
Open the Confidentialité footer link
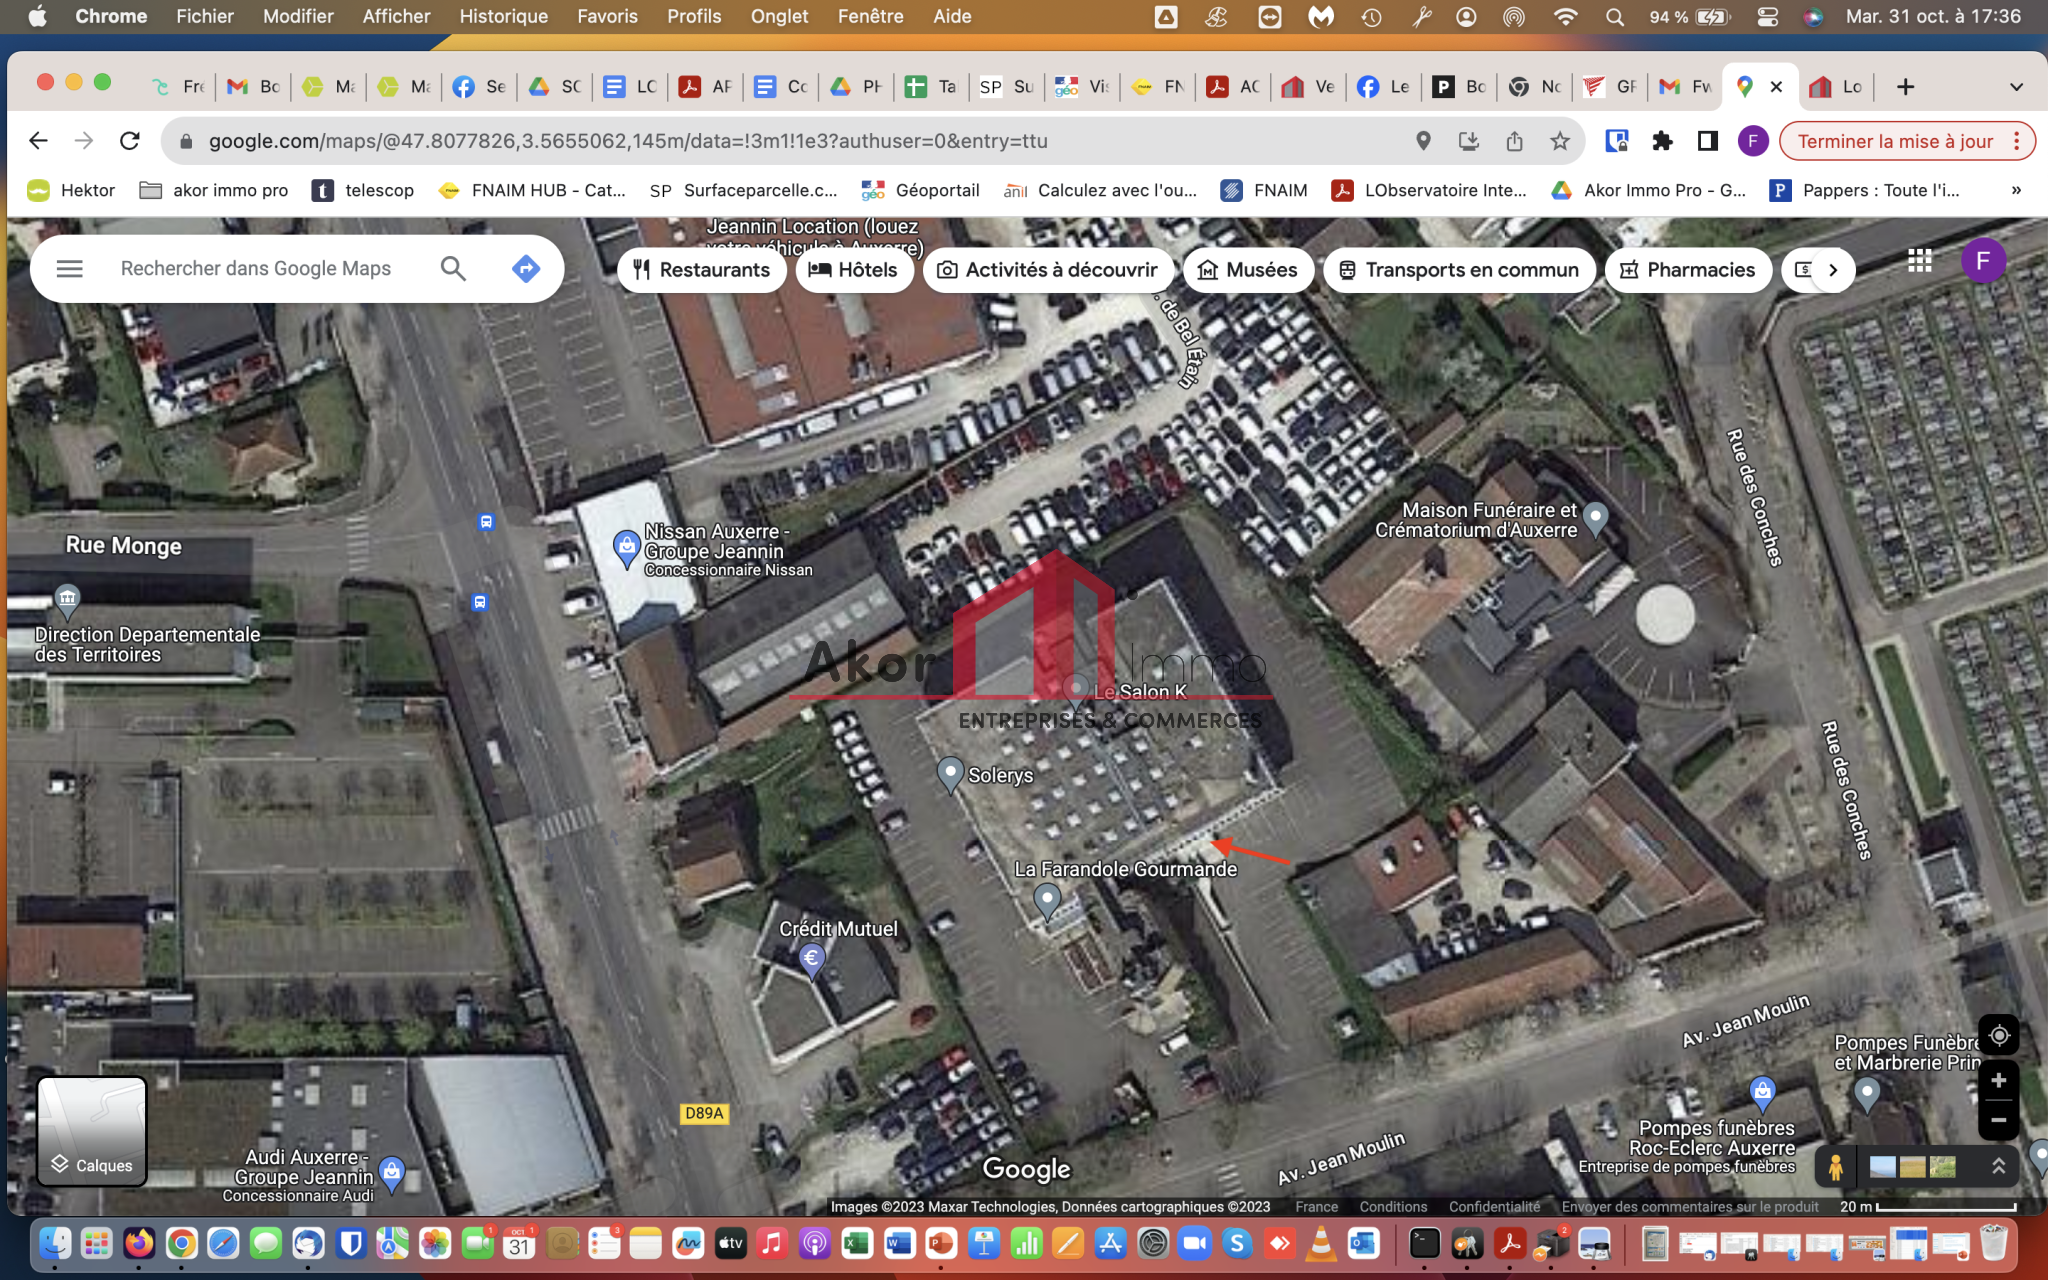point(1494,1207)
